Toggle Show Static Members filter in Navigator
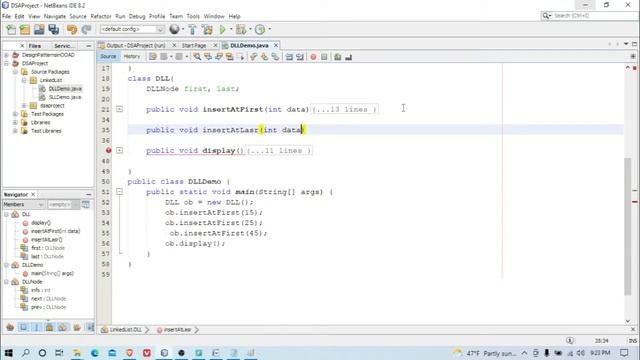 pyautogui.click(x=36, y=327)
